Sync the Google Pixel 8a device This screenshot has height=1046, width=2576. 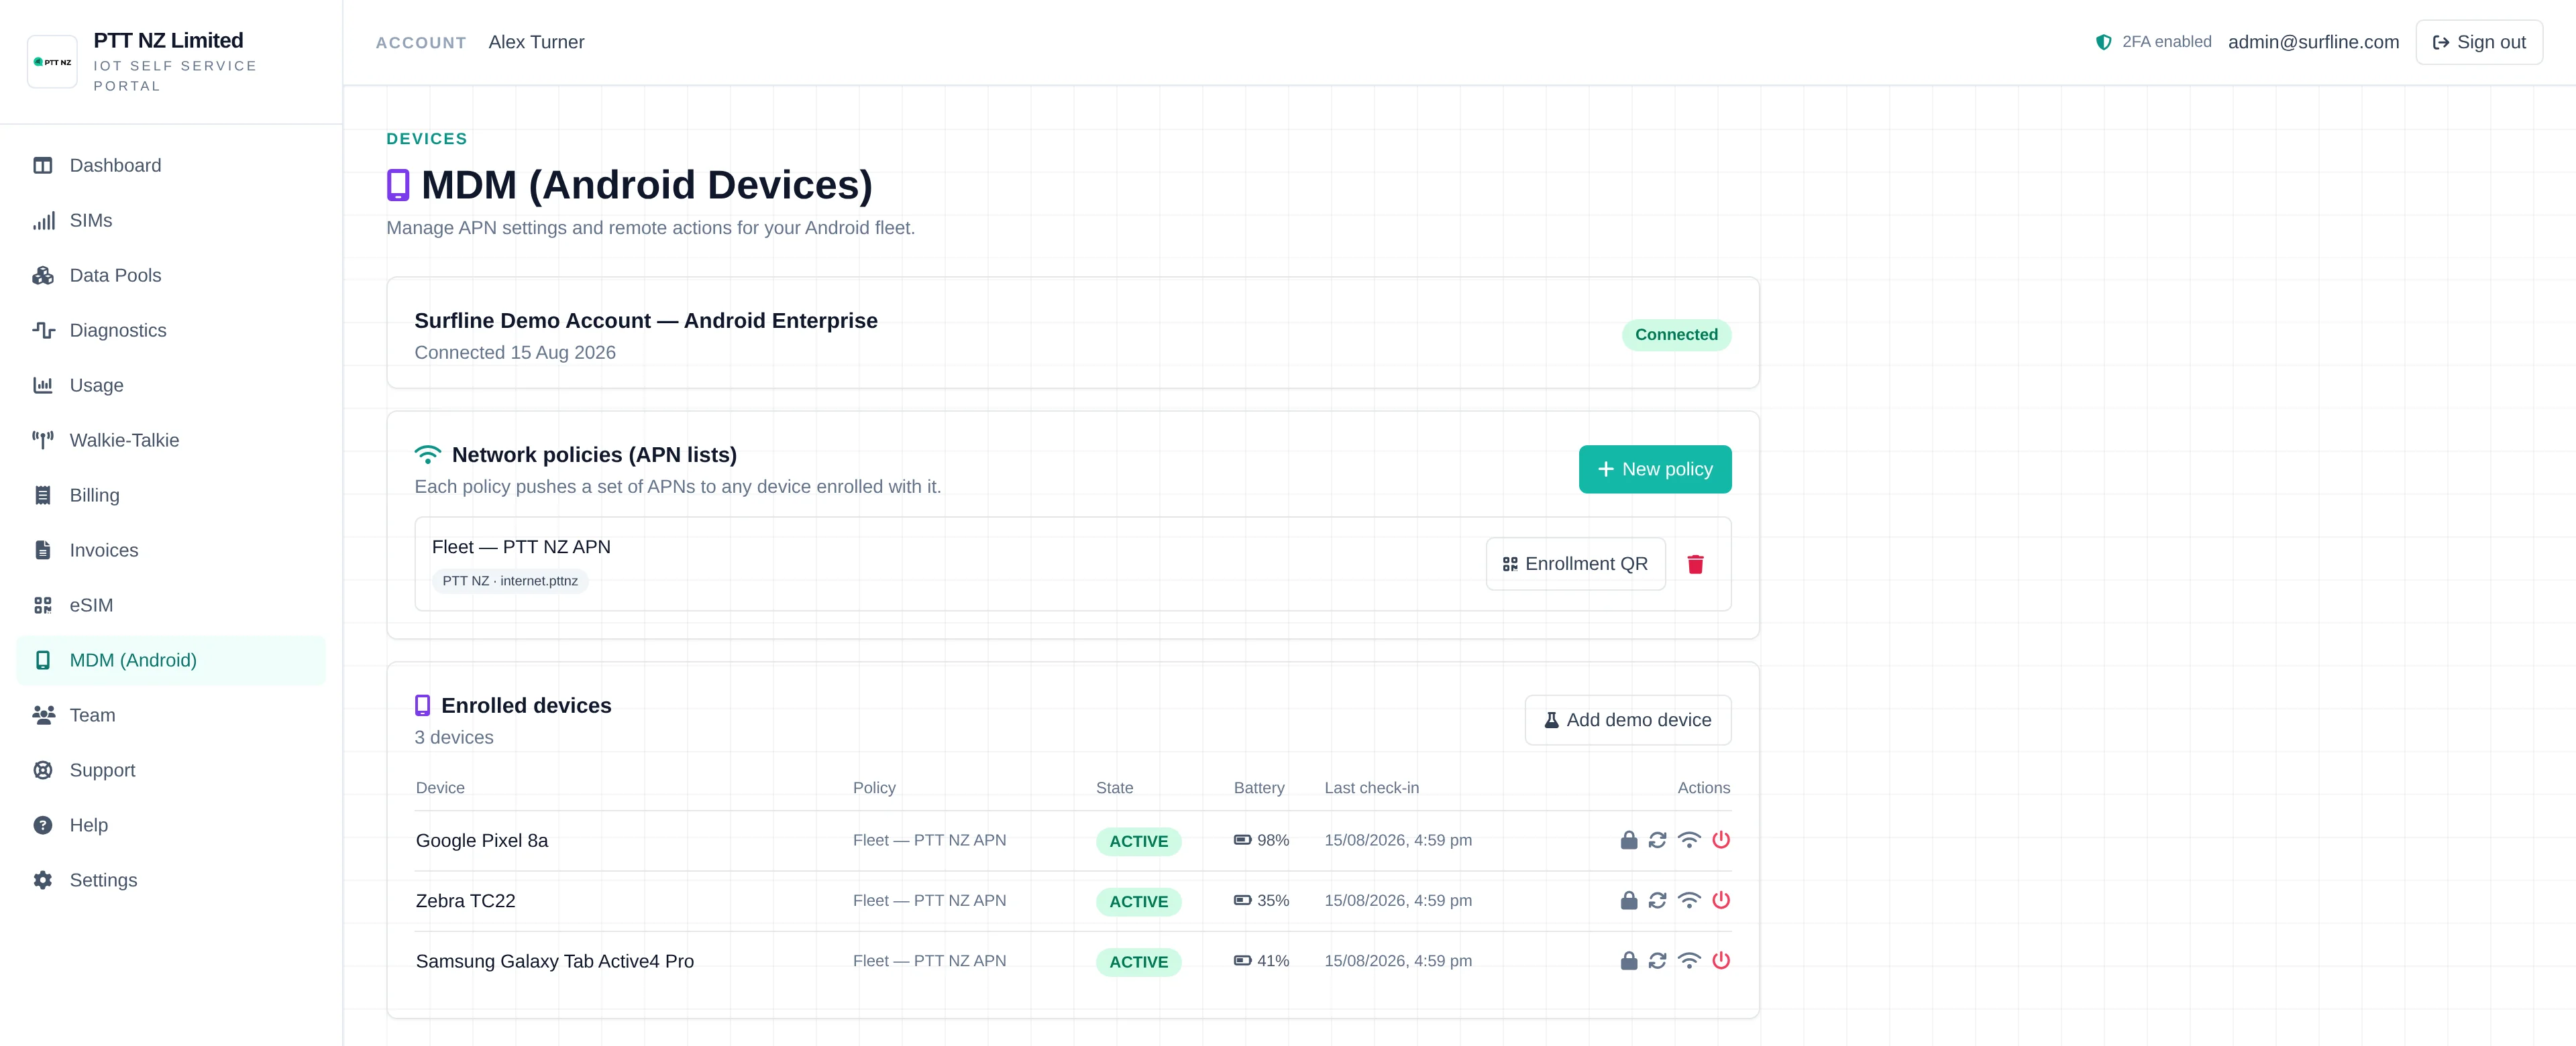1657,840
